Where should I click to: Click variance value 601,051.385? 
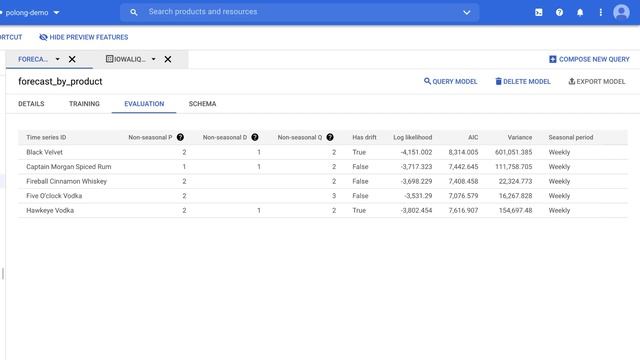point(513,152)
